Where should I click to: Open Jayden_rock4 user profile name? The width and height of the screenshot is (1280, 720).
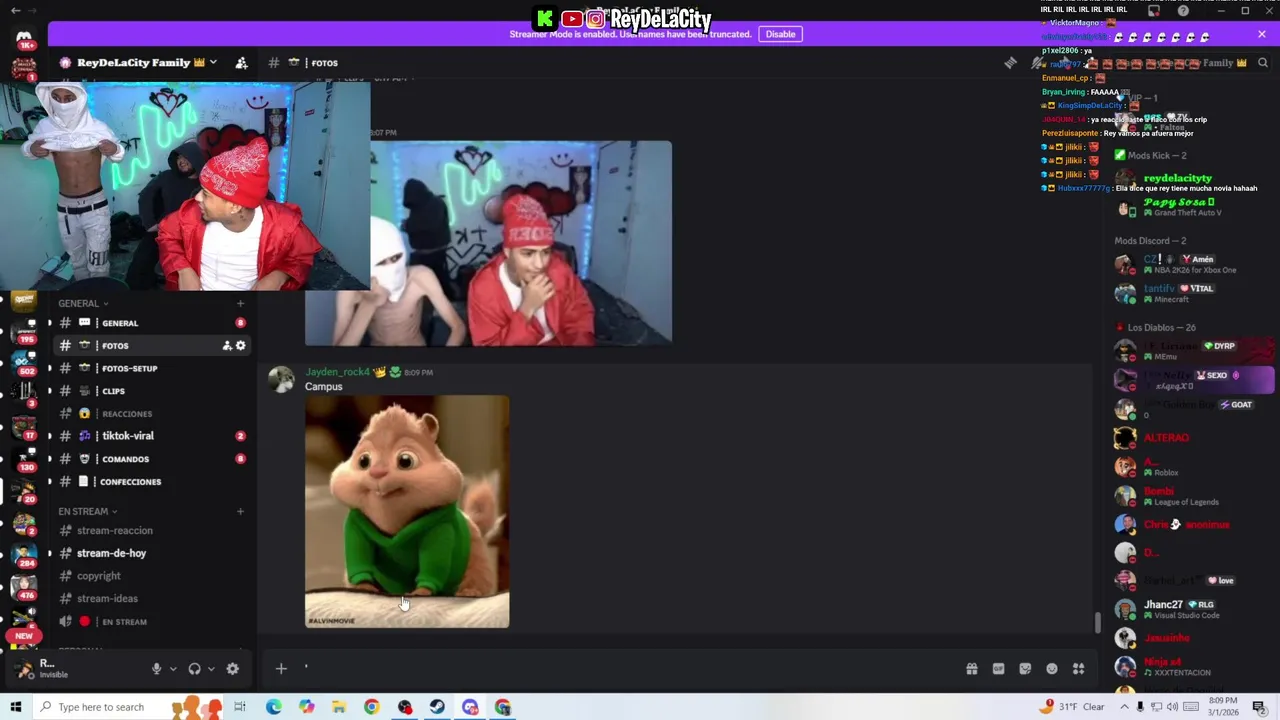tap(338, 372)
